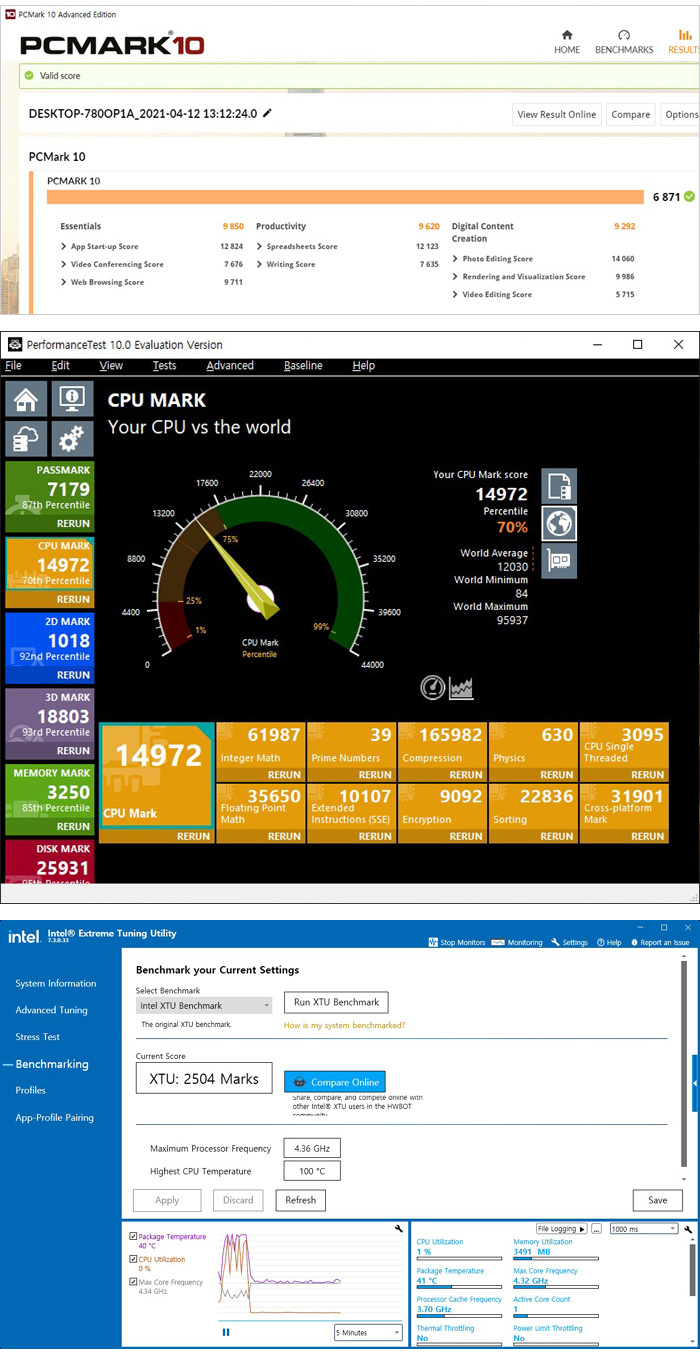
Task: Open Tests menu in PerformanceTest
Action: coord(164,366)
